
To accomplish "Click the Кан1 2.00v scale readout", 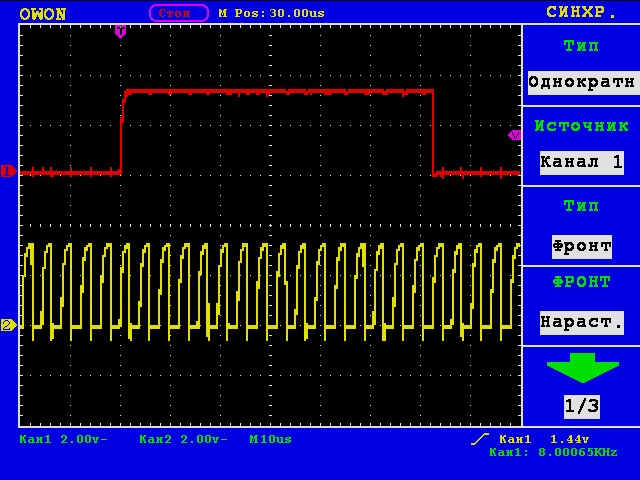I will 63,439.
